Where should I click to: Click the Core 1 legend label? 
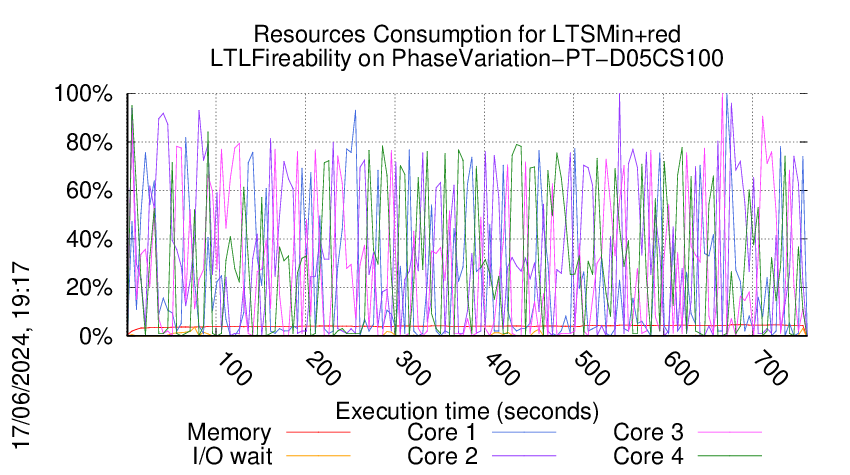pyautogui.click(x=441, y=433)
